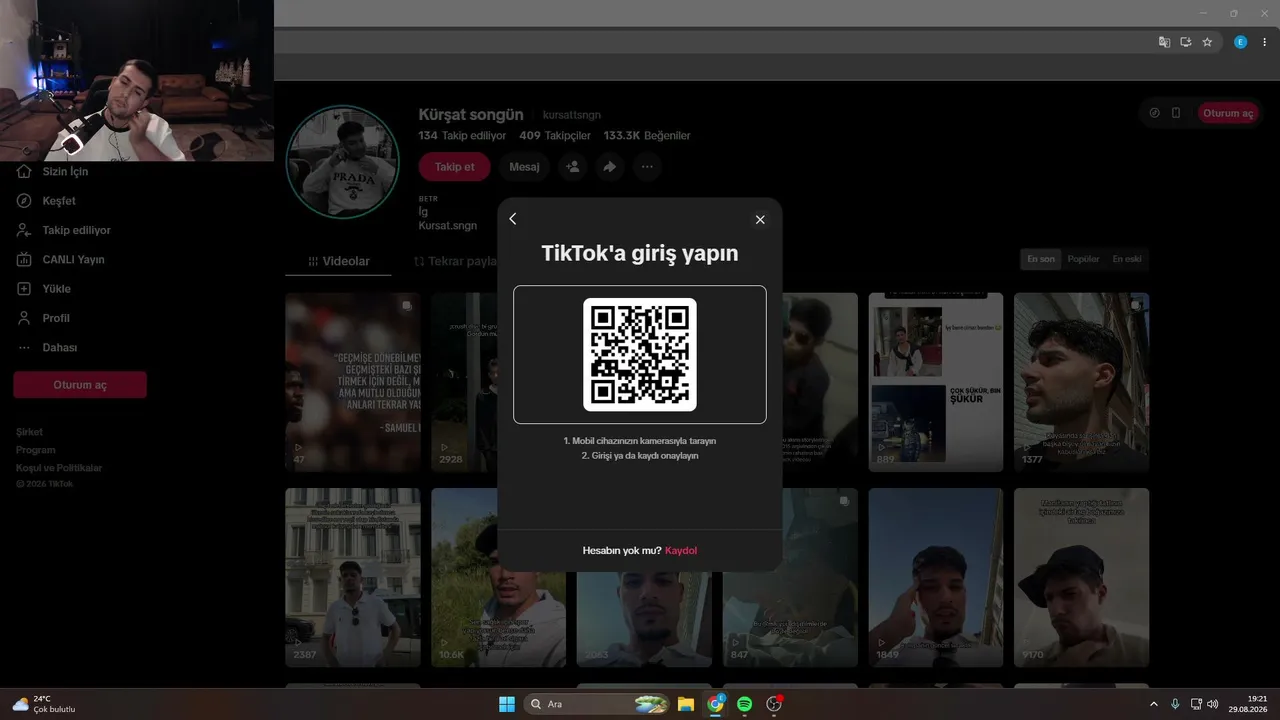Click Chrome translate page icon
The image size is (1280, 720).
pyautogui.click(x=1164, y=42)
